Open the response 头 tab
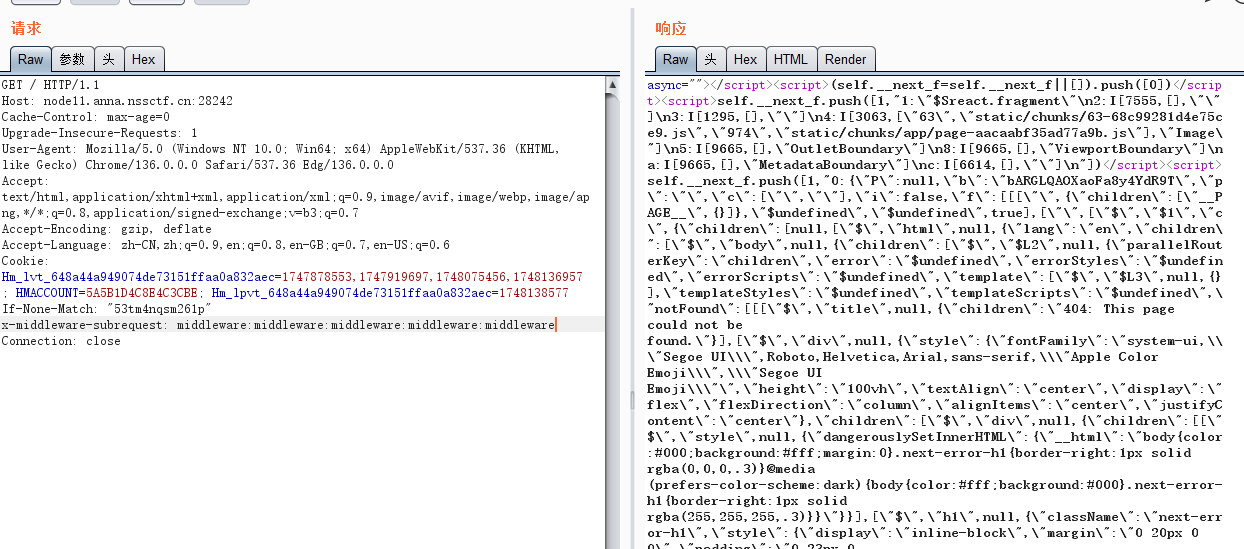Screen dimensions: 1244x549 pyautogui.click(x=710, y=59)
